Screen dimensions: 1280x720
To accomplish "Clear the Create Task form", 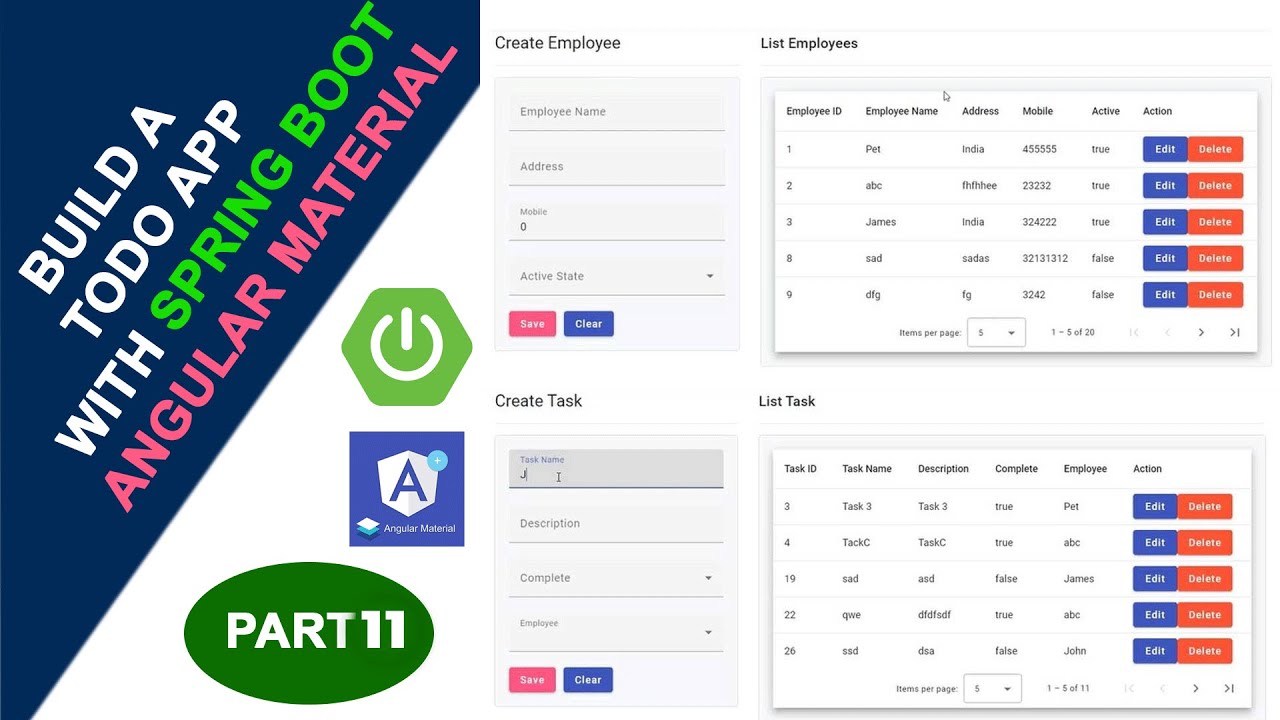I will click(x=588, y=680).
